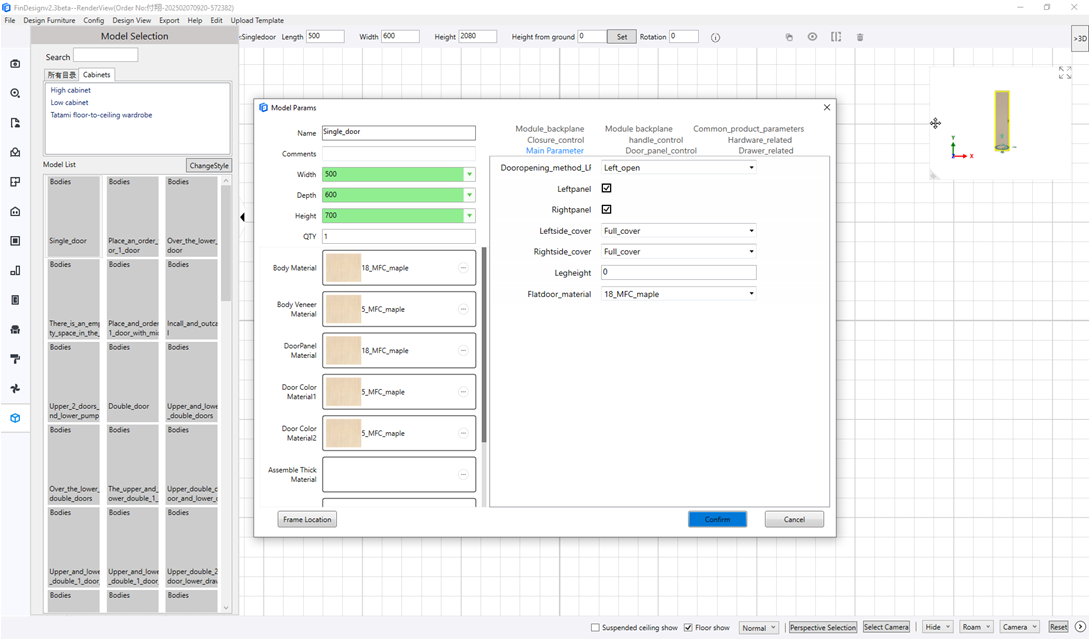Toggle the Rightpanel checkbox

tap(606, 209)
